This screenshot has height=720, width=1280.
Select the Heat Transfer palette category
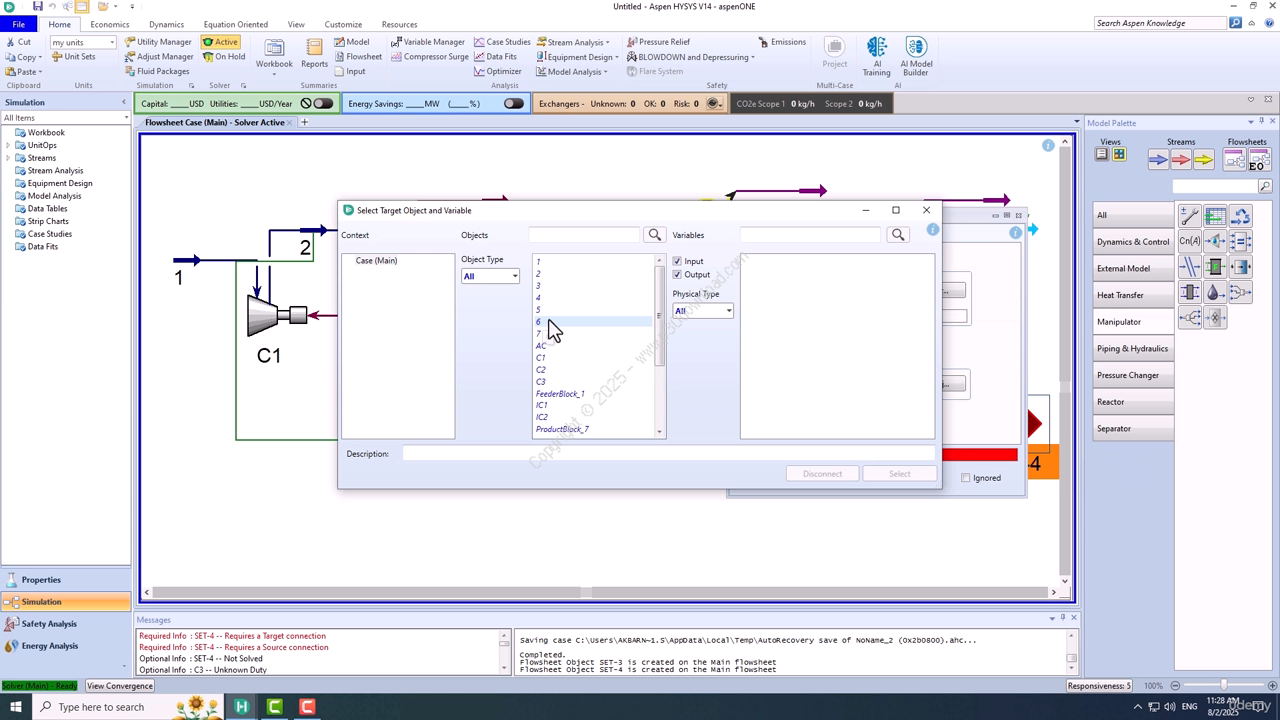click(x=1133, y=295)
